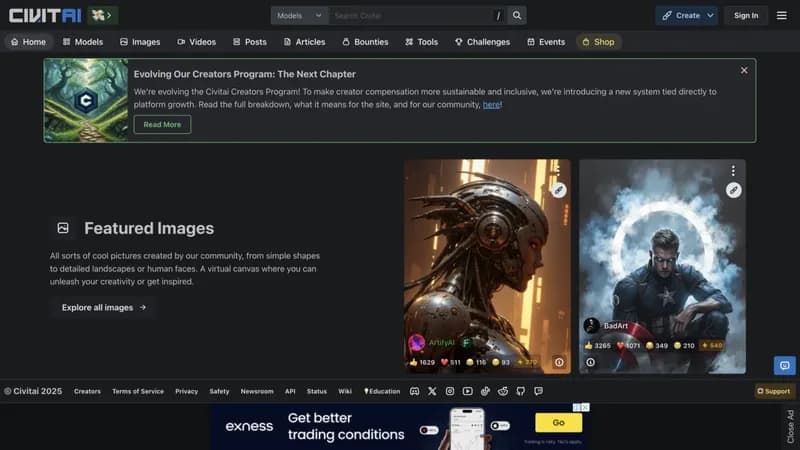
Task: Open the Videos tab
Action: pyautogui.click(x=196, y=42)
